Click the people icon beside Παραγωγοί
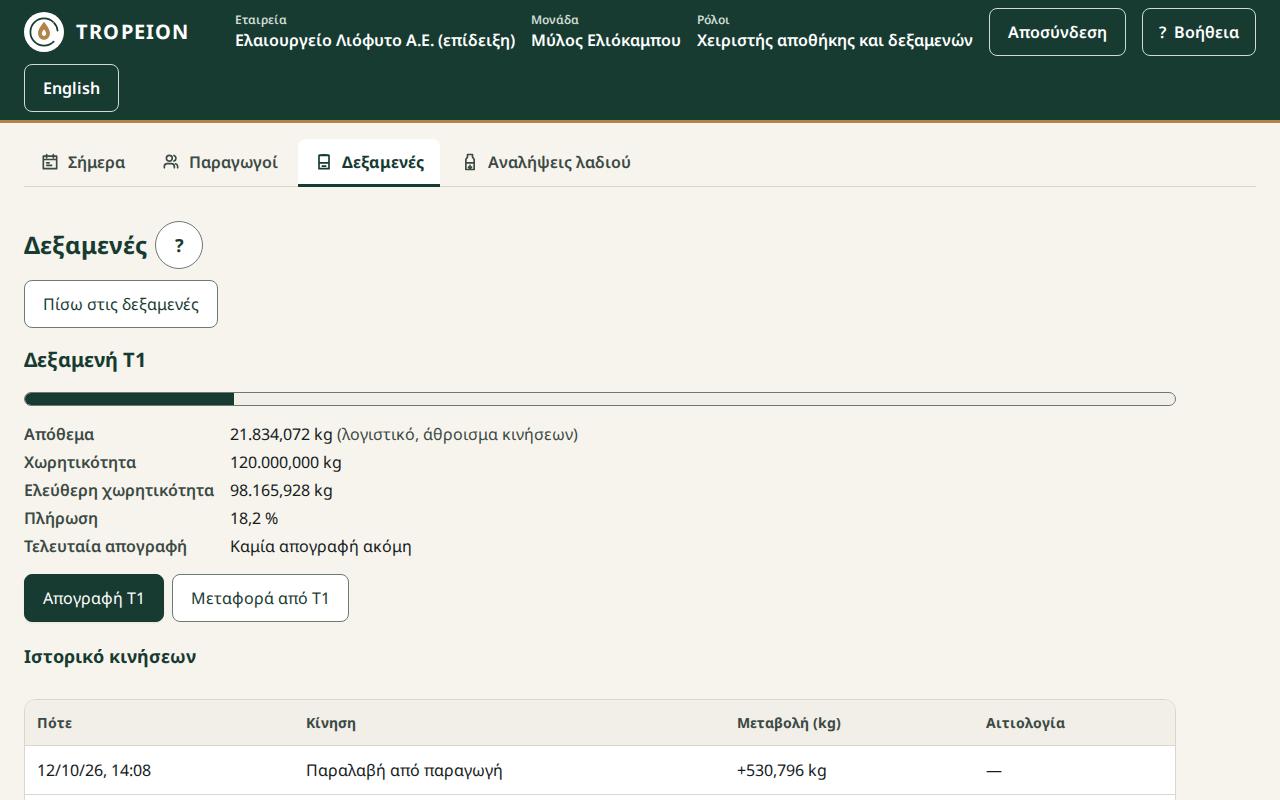1280x800 pixels. click(171, 162)
